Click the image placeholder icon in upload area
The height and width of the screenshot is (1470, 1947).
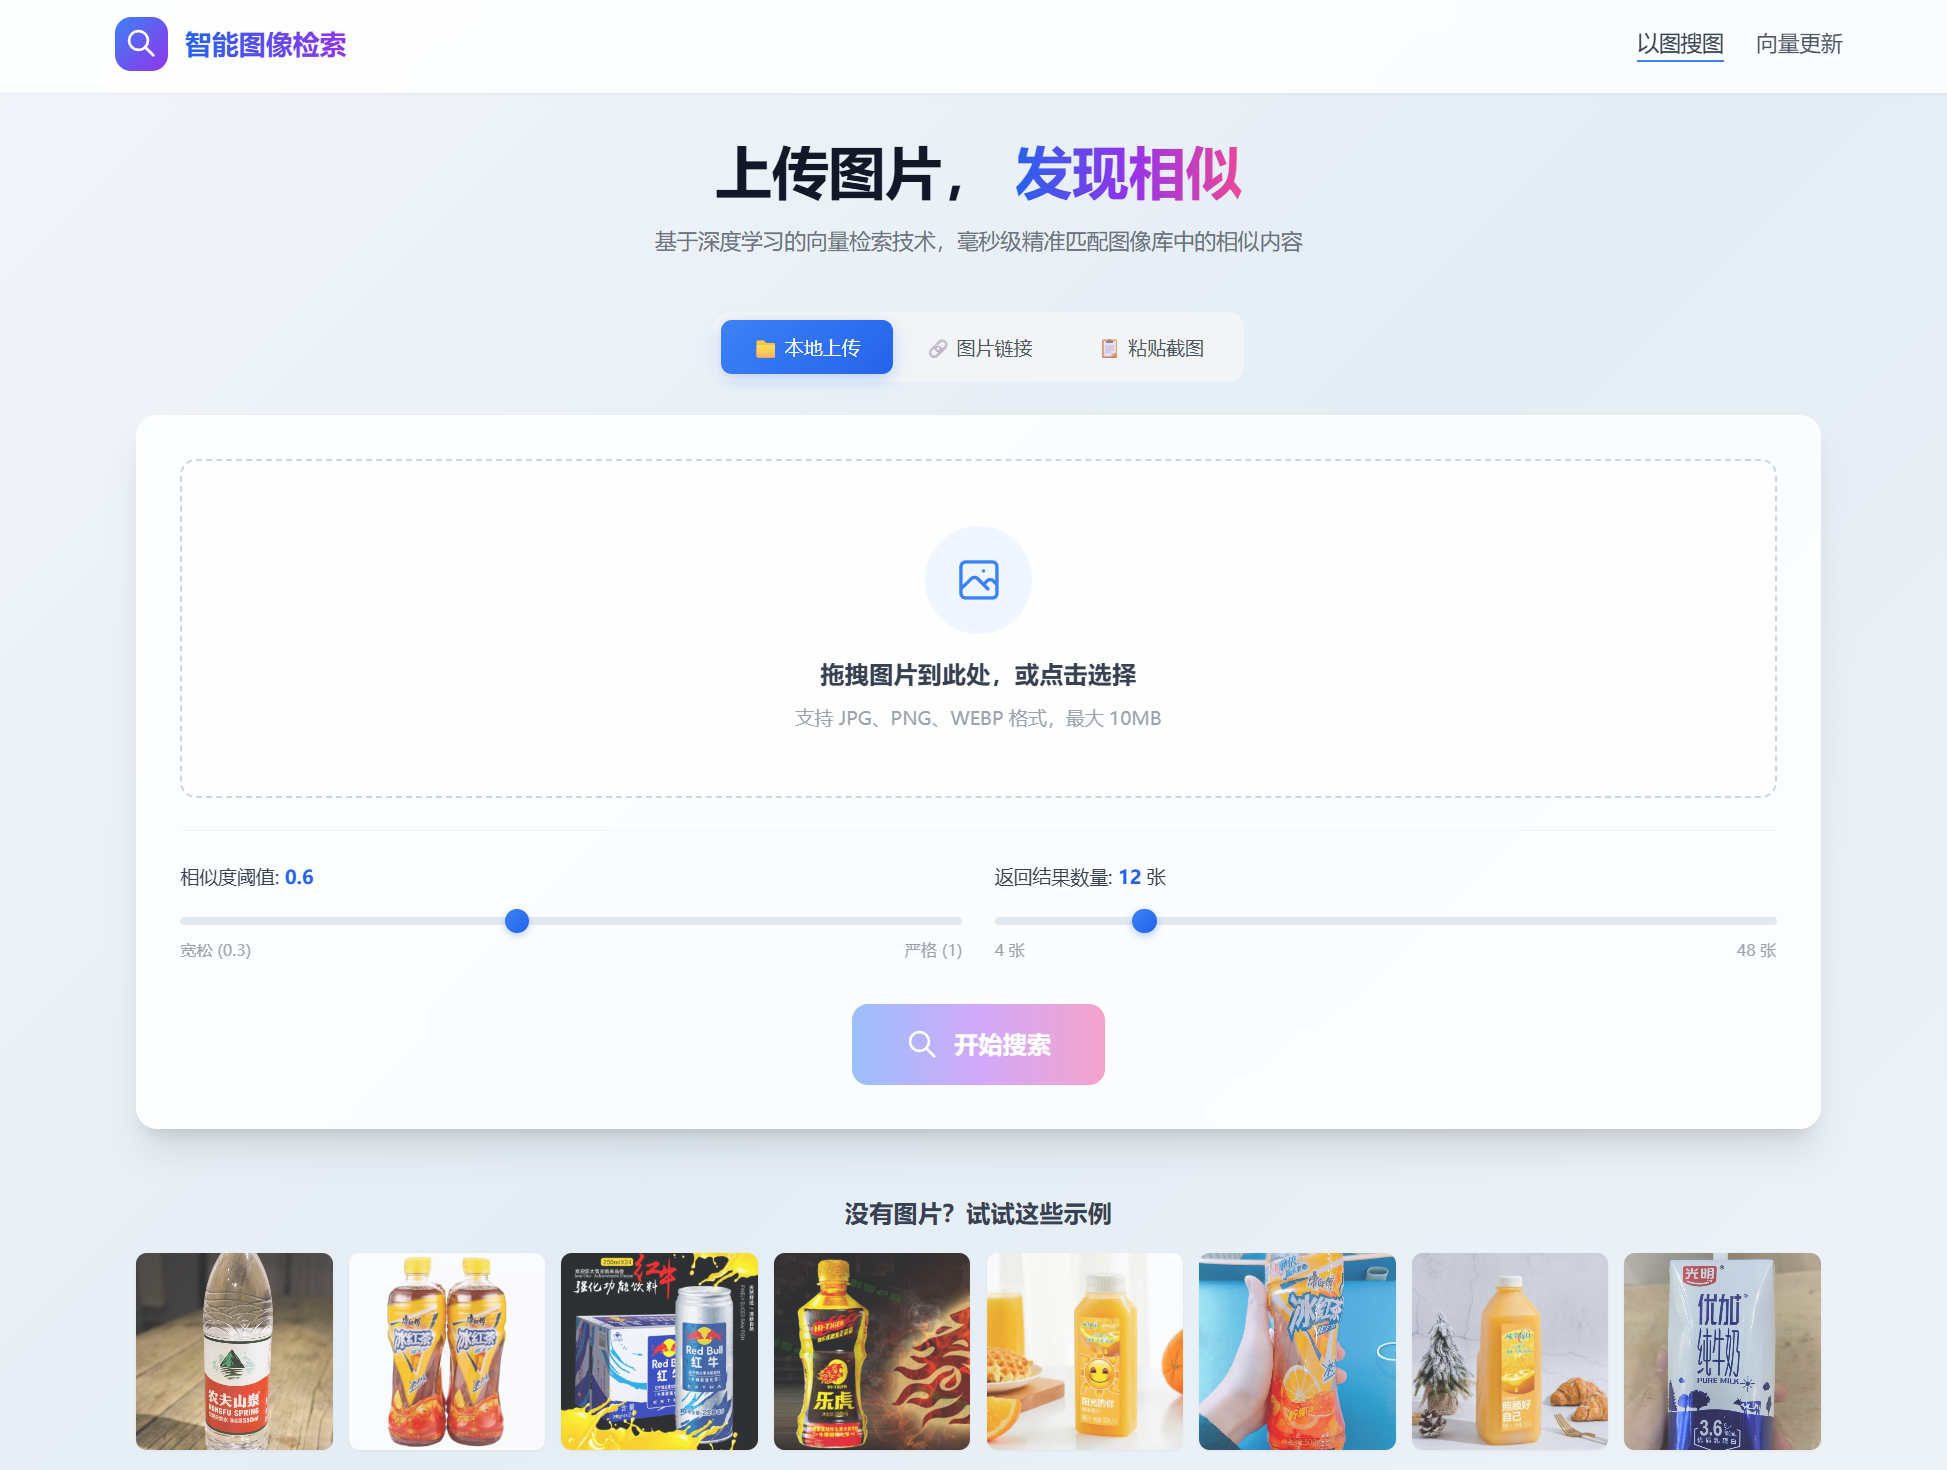[978, 580]
